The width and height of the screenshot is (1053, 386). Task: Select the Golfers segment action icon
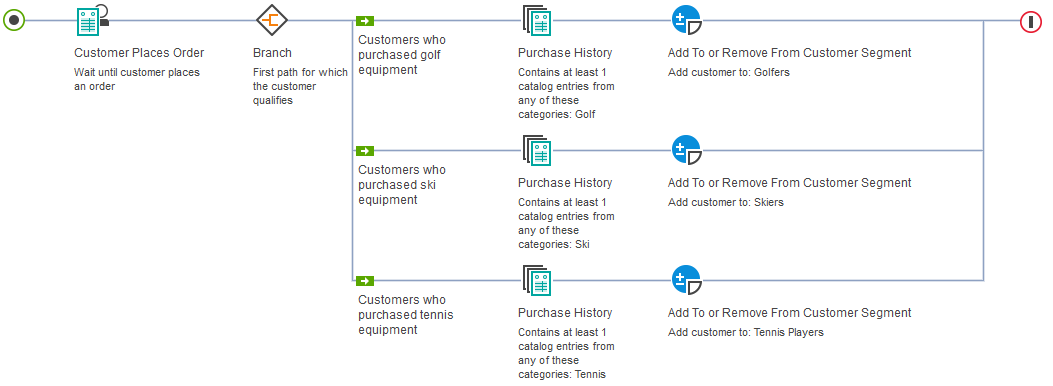tap(686, 20)
